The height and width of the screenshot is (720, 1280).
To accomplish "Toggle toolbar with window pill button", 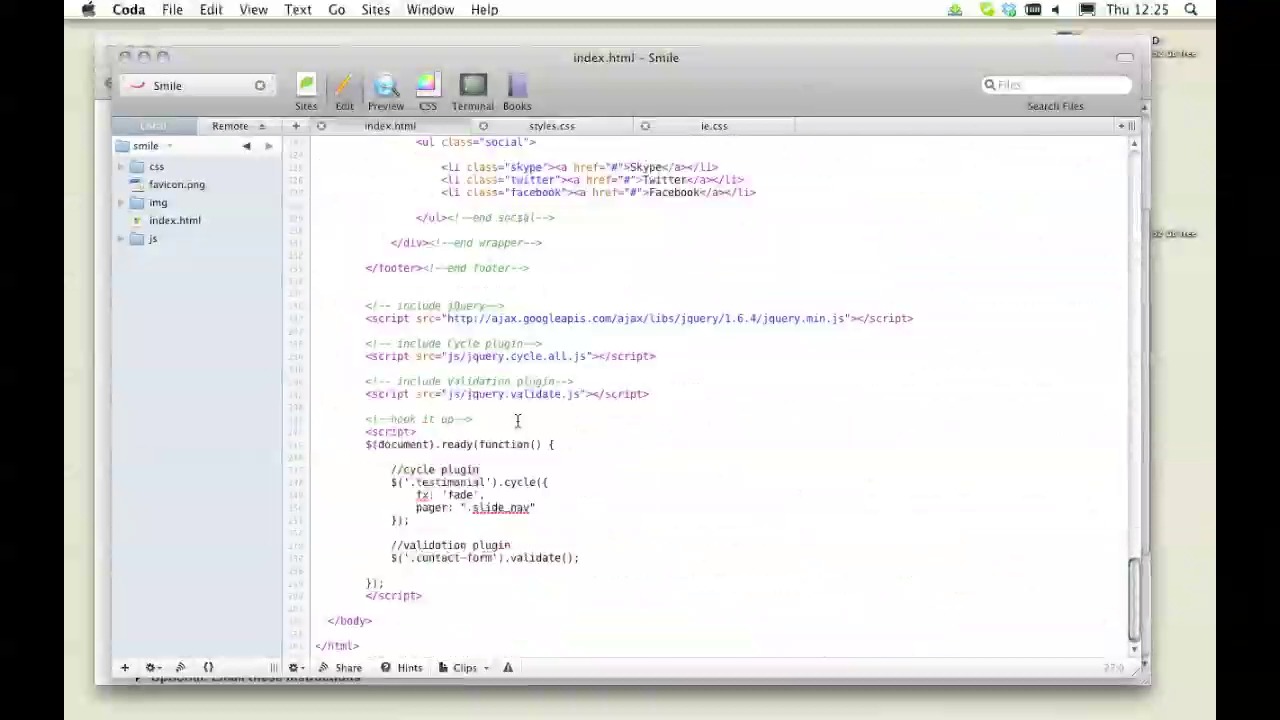I will (x=1125, y=57).
